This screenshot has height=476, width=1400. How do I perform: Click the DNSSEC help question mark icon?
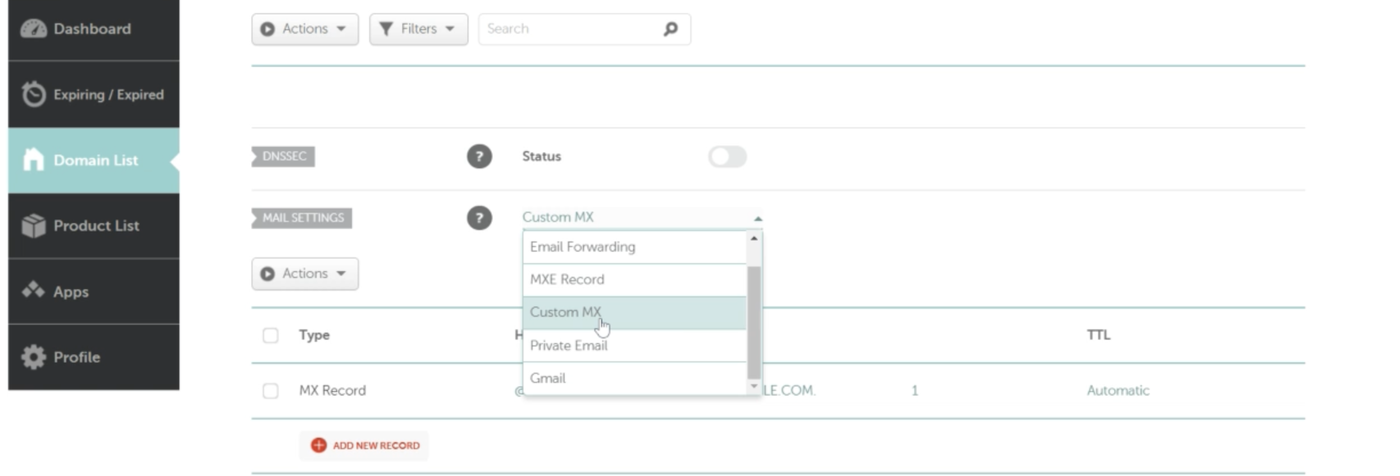tap(480, 156)
